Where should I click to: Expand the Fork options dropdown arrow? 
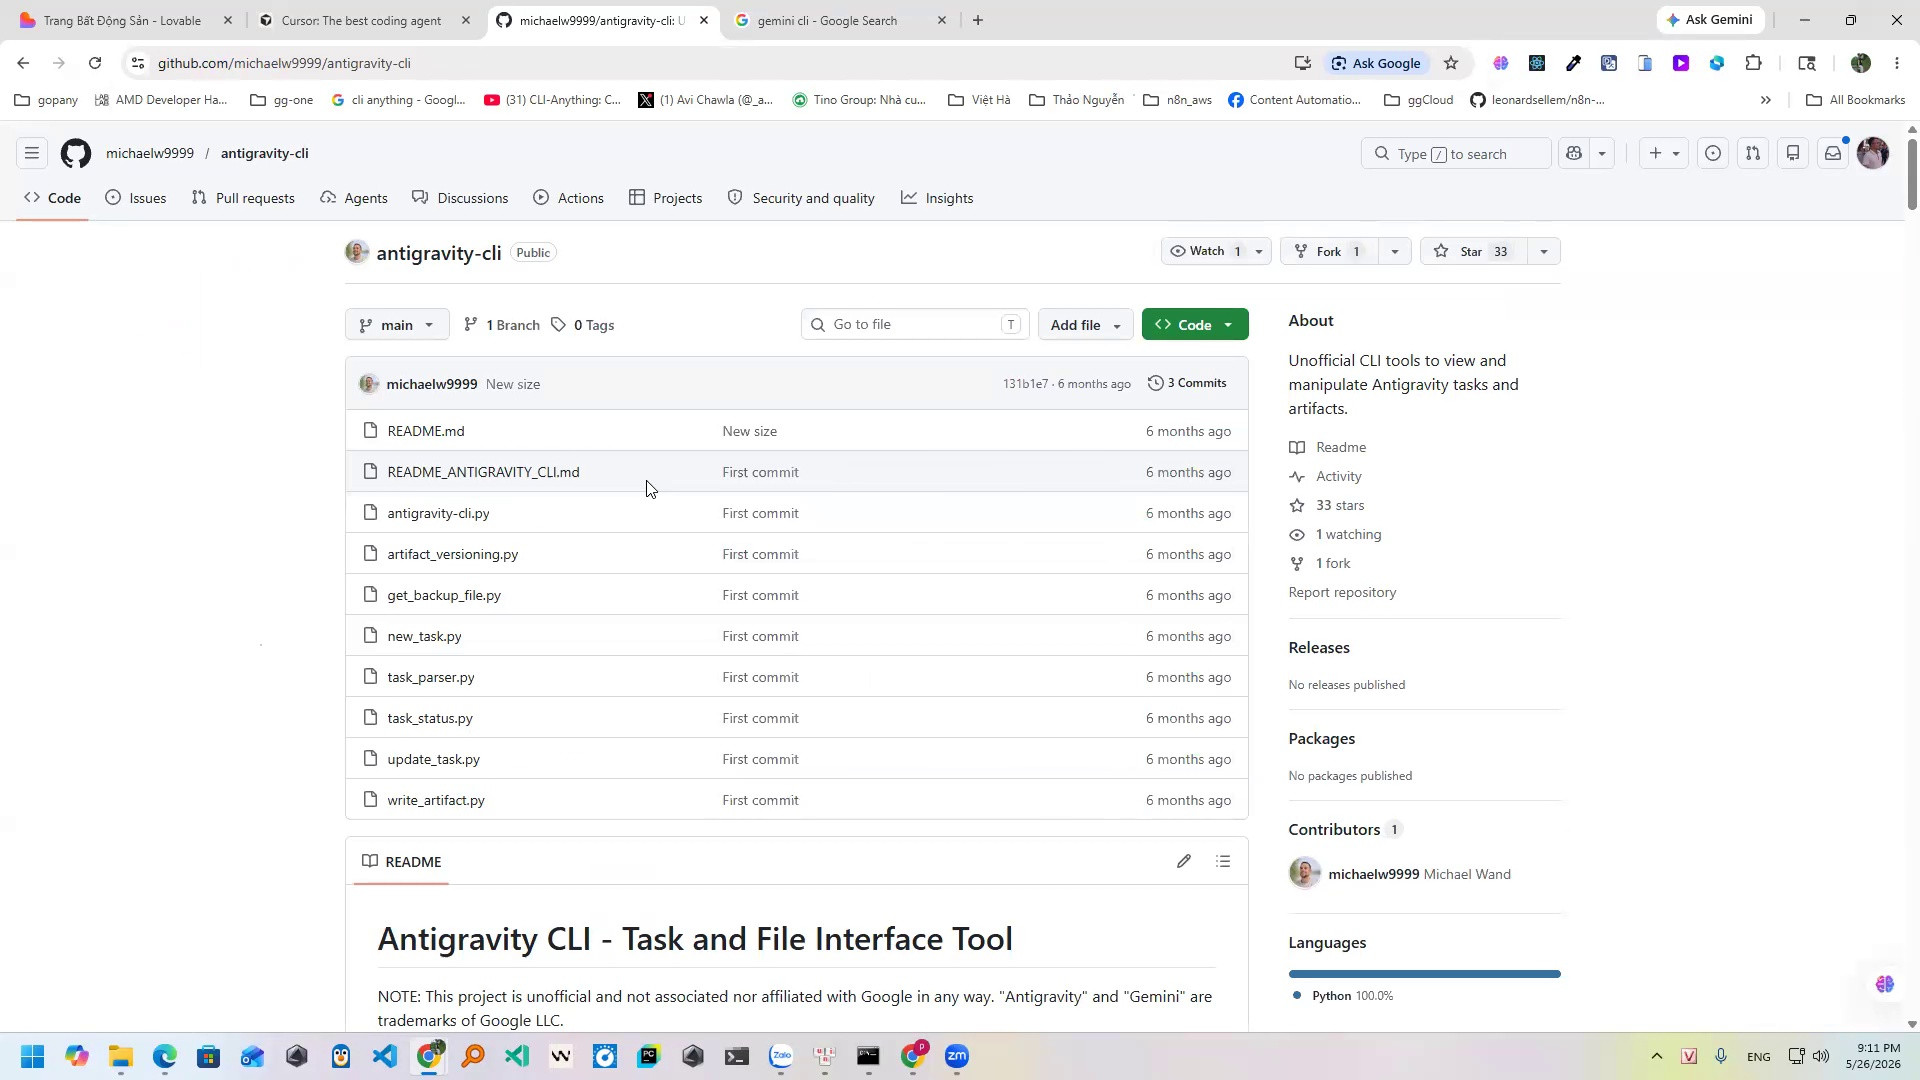pyautogui.click(x=1395, y=252)
